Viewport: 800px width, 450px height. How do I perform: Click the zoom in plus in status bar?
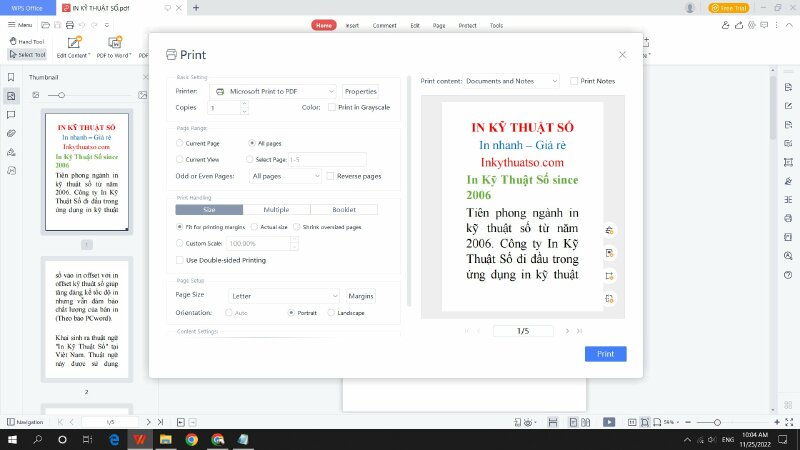pyautogui.click(x=777, y=422)
